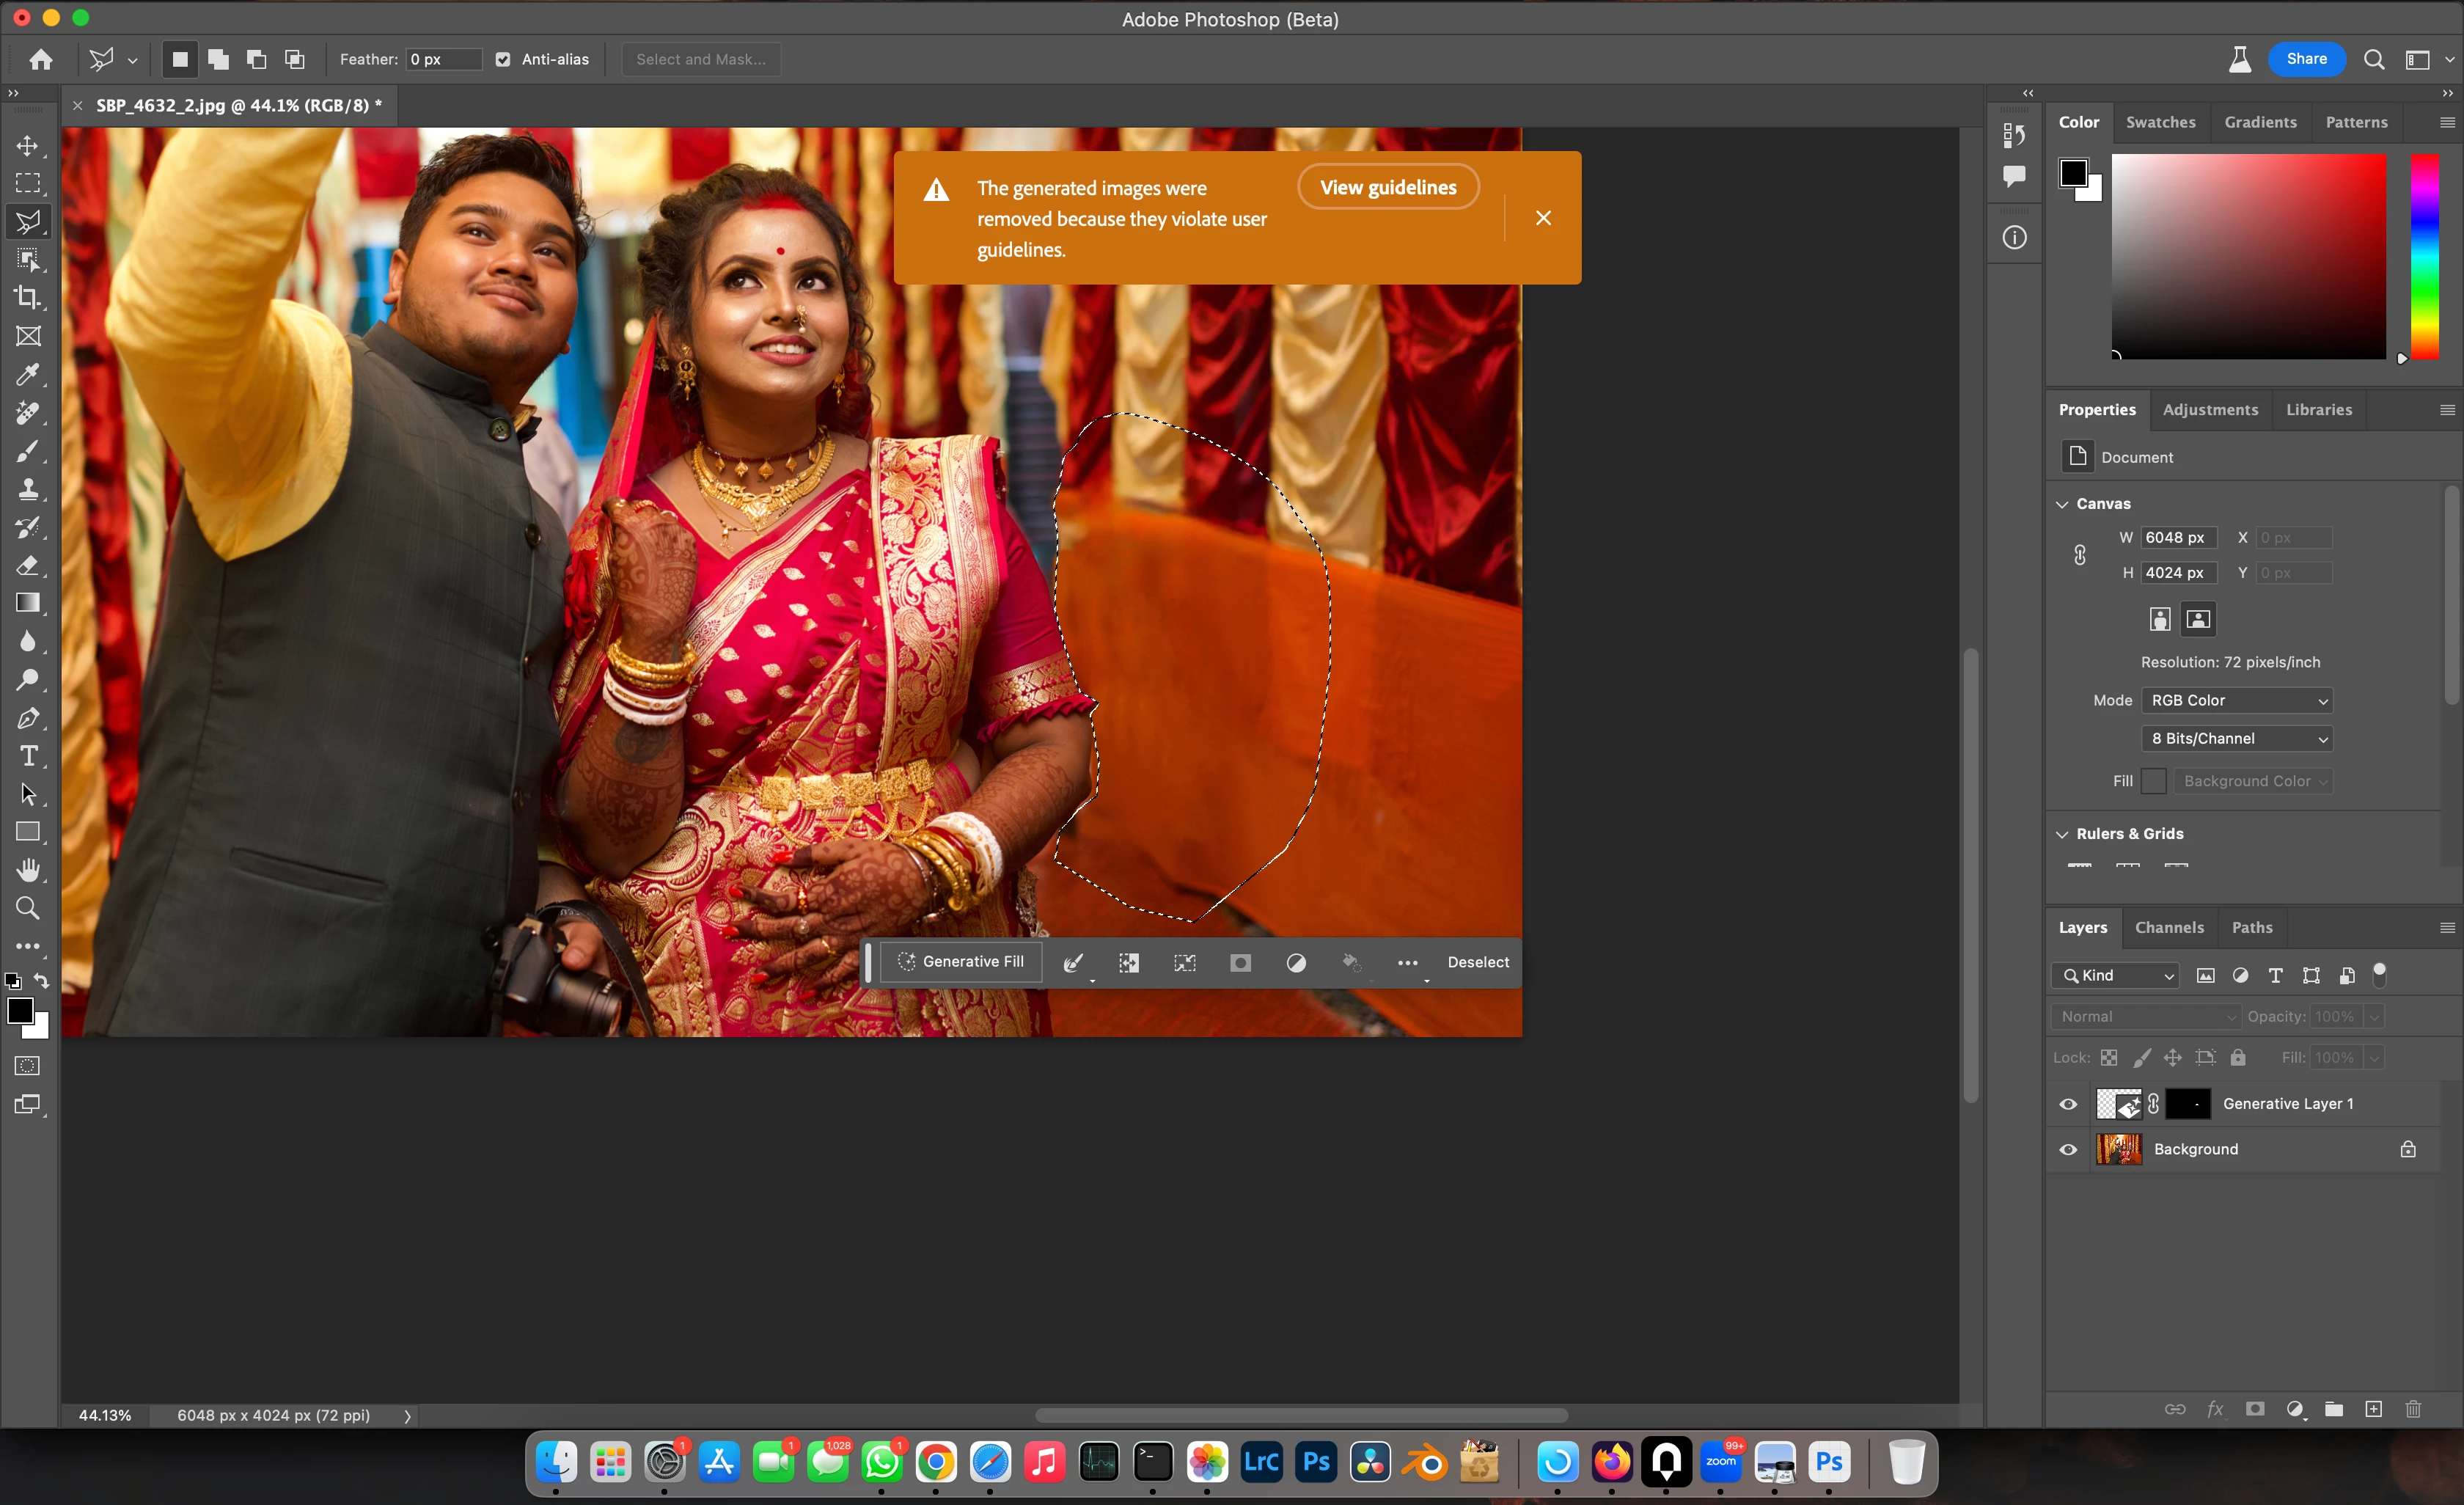Click Deselect in the contextual taskbar
The height and width of the screenshot is (1505, 2464).
click(1478, 962)
